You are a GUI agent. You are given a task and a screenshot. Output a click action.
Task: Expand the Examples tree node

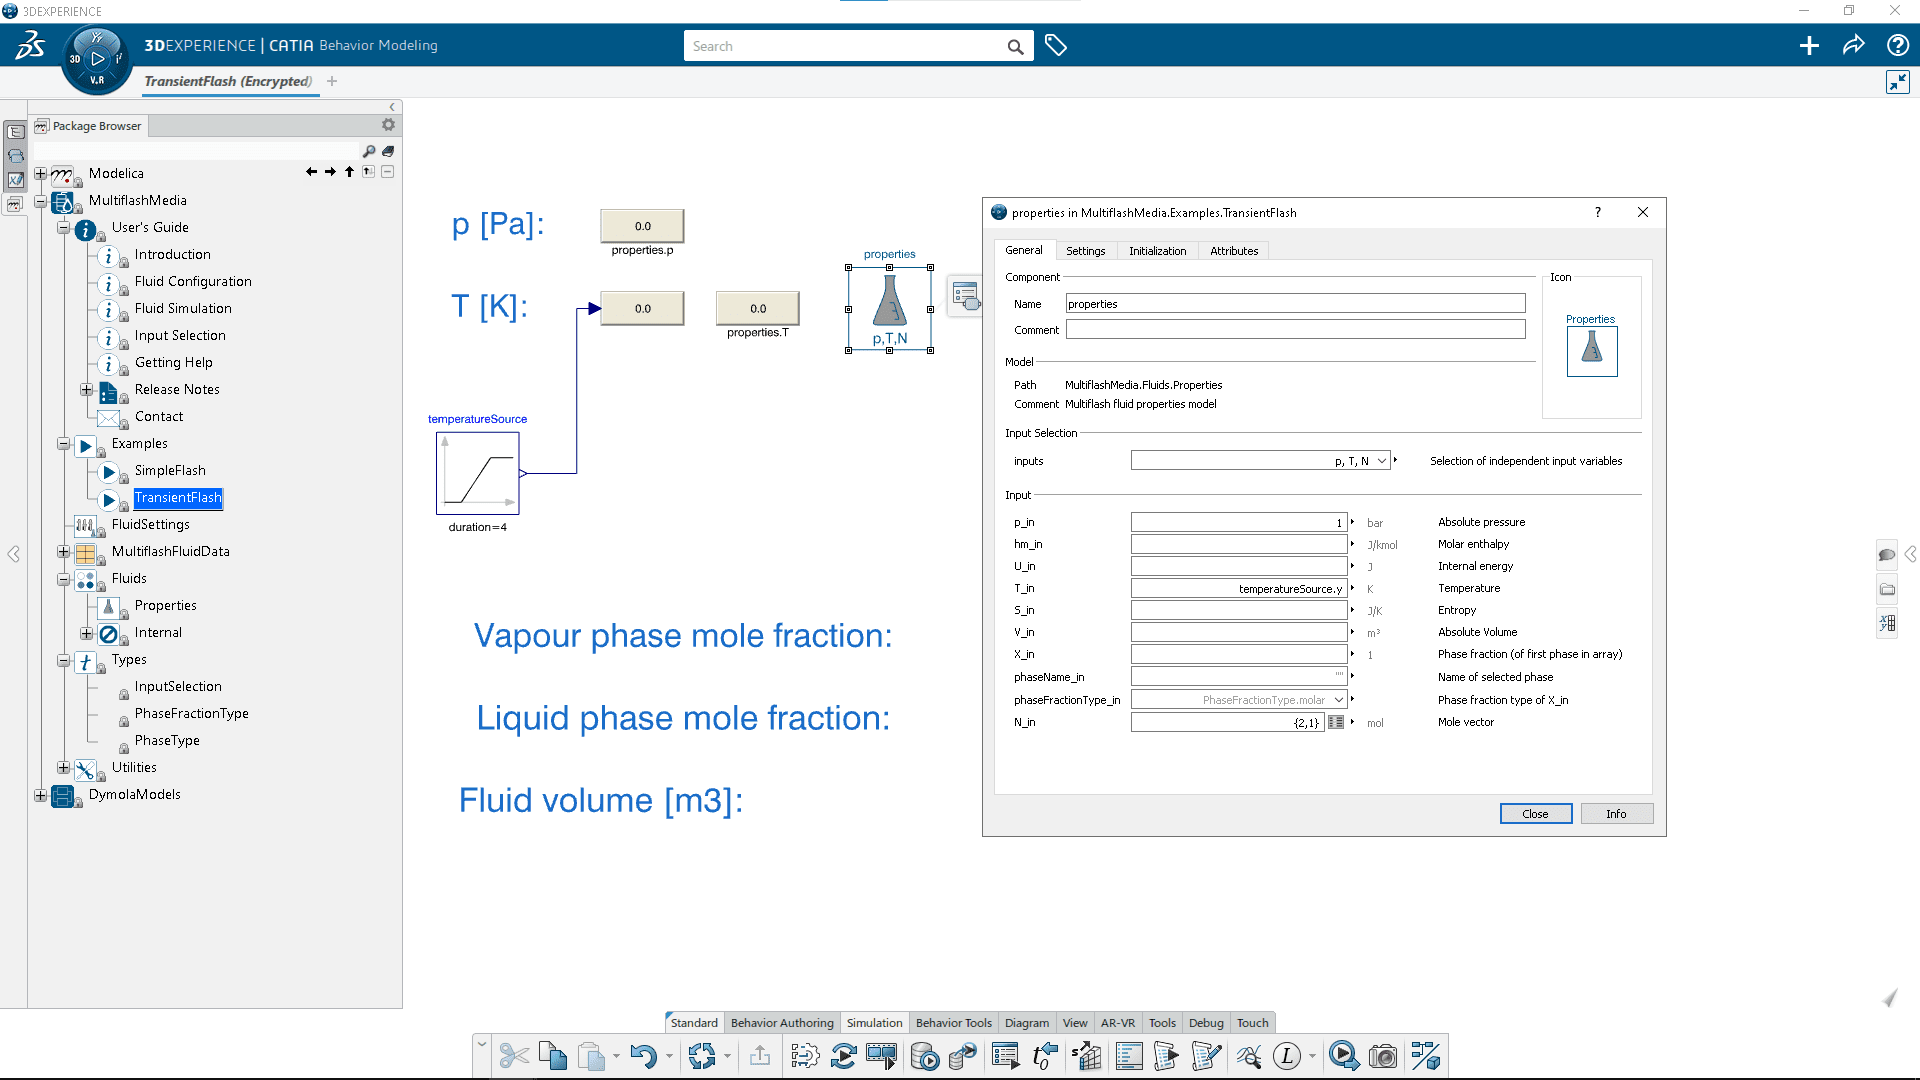(63, 442)
